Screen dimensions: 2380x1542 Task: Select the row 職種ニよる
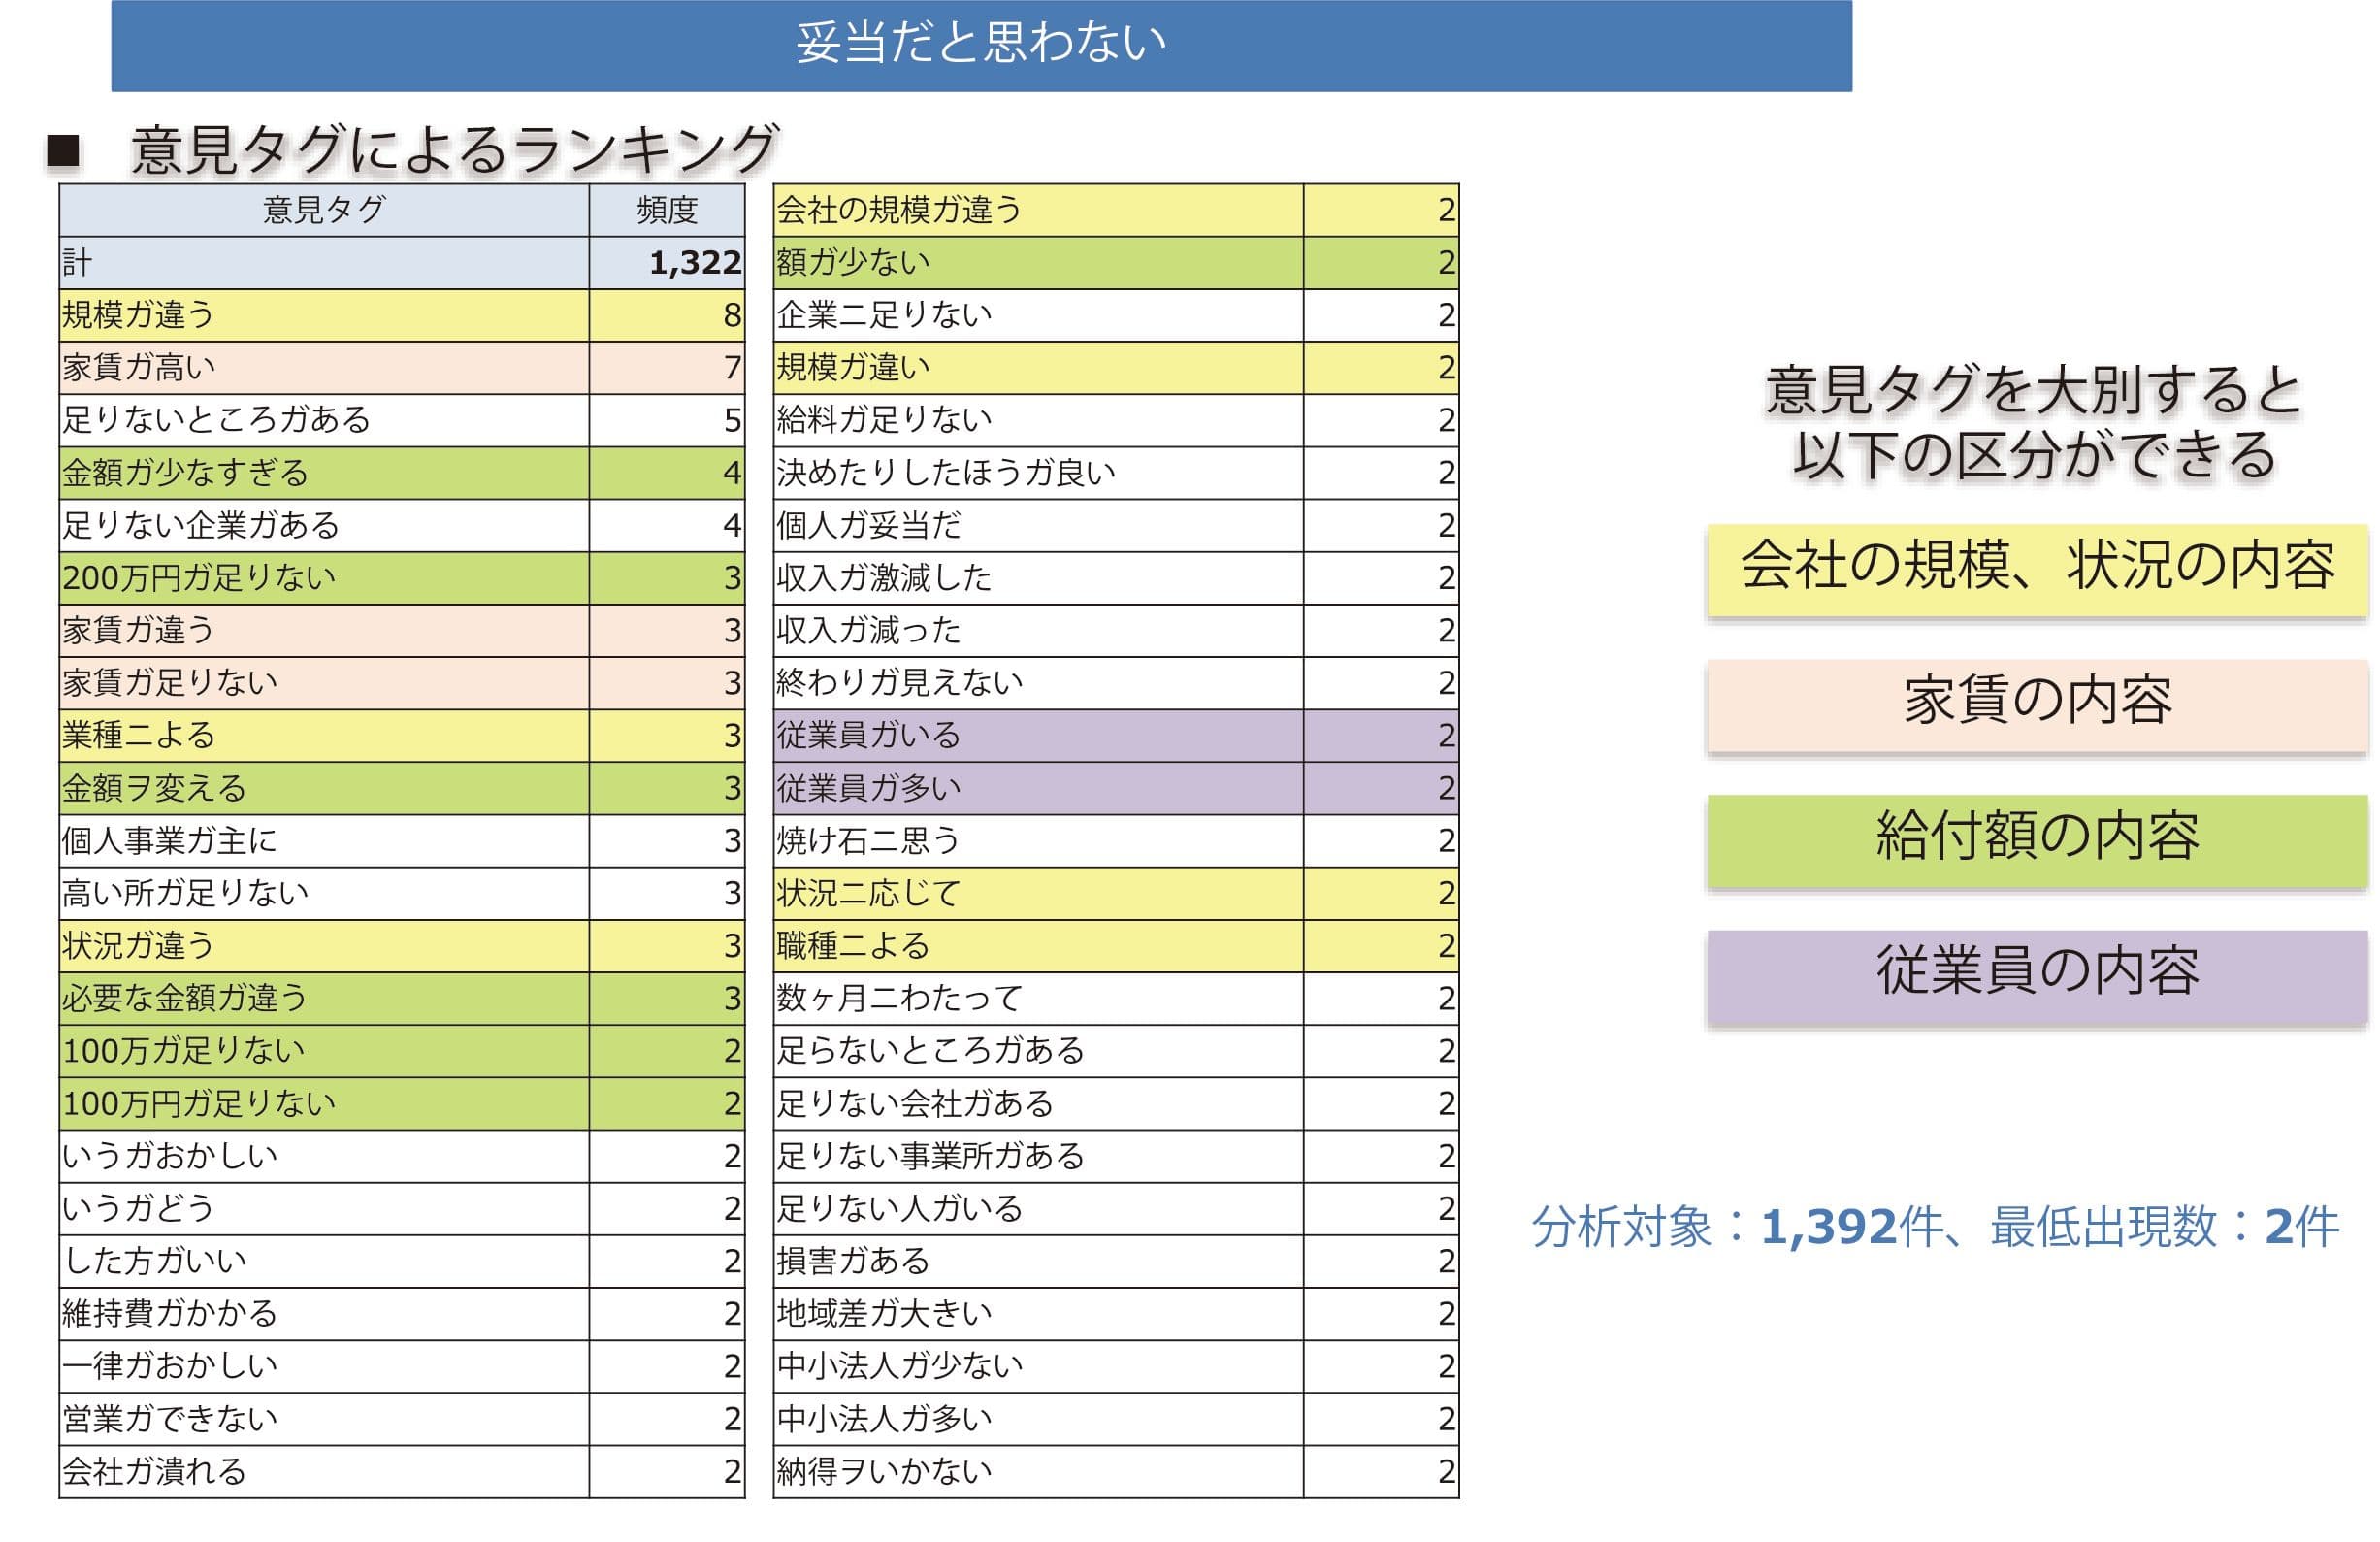click(1116, 946)
